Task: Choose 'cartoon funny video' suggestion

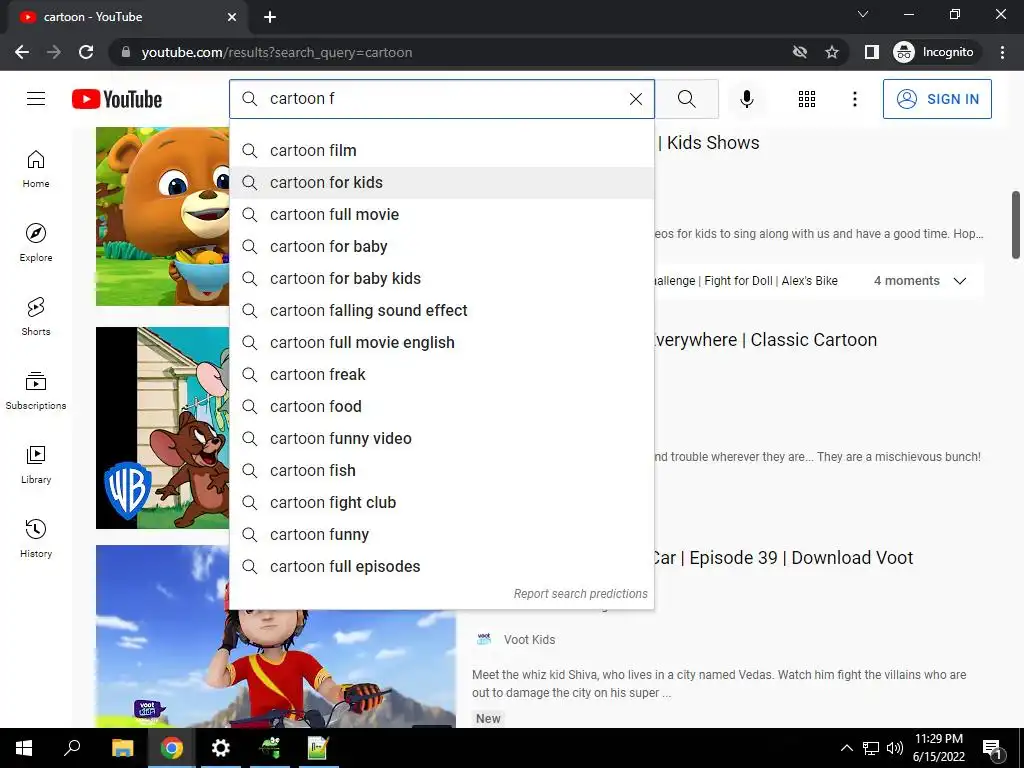Action: (x=441, y=439)
